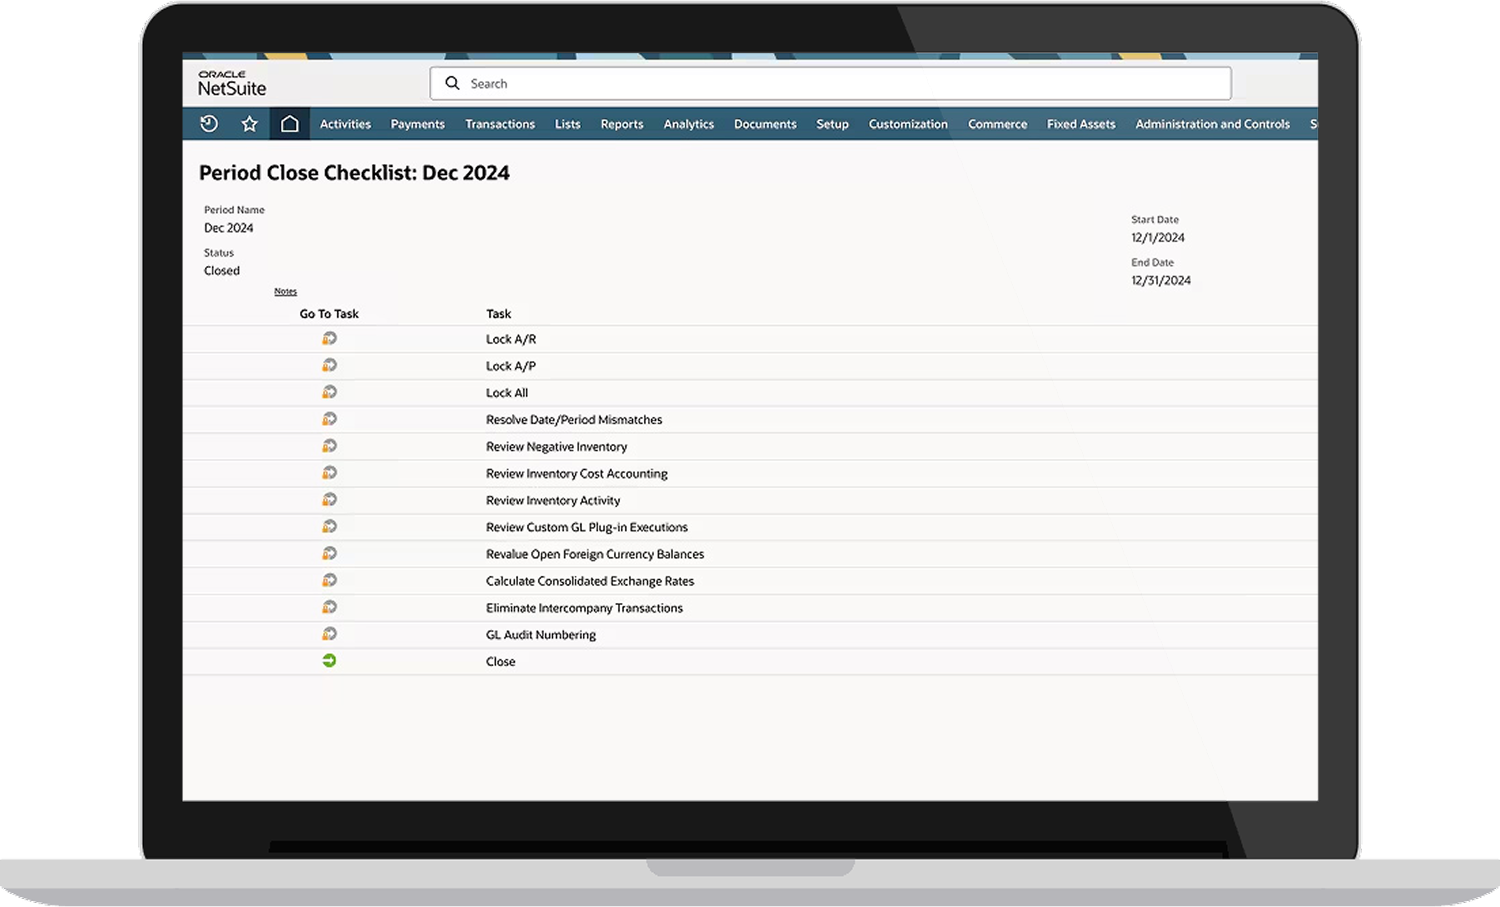The image size is (1500, 907).
Task: Click the Oracle NetSuite logo
Action: click(232, 84)
